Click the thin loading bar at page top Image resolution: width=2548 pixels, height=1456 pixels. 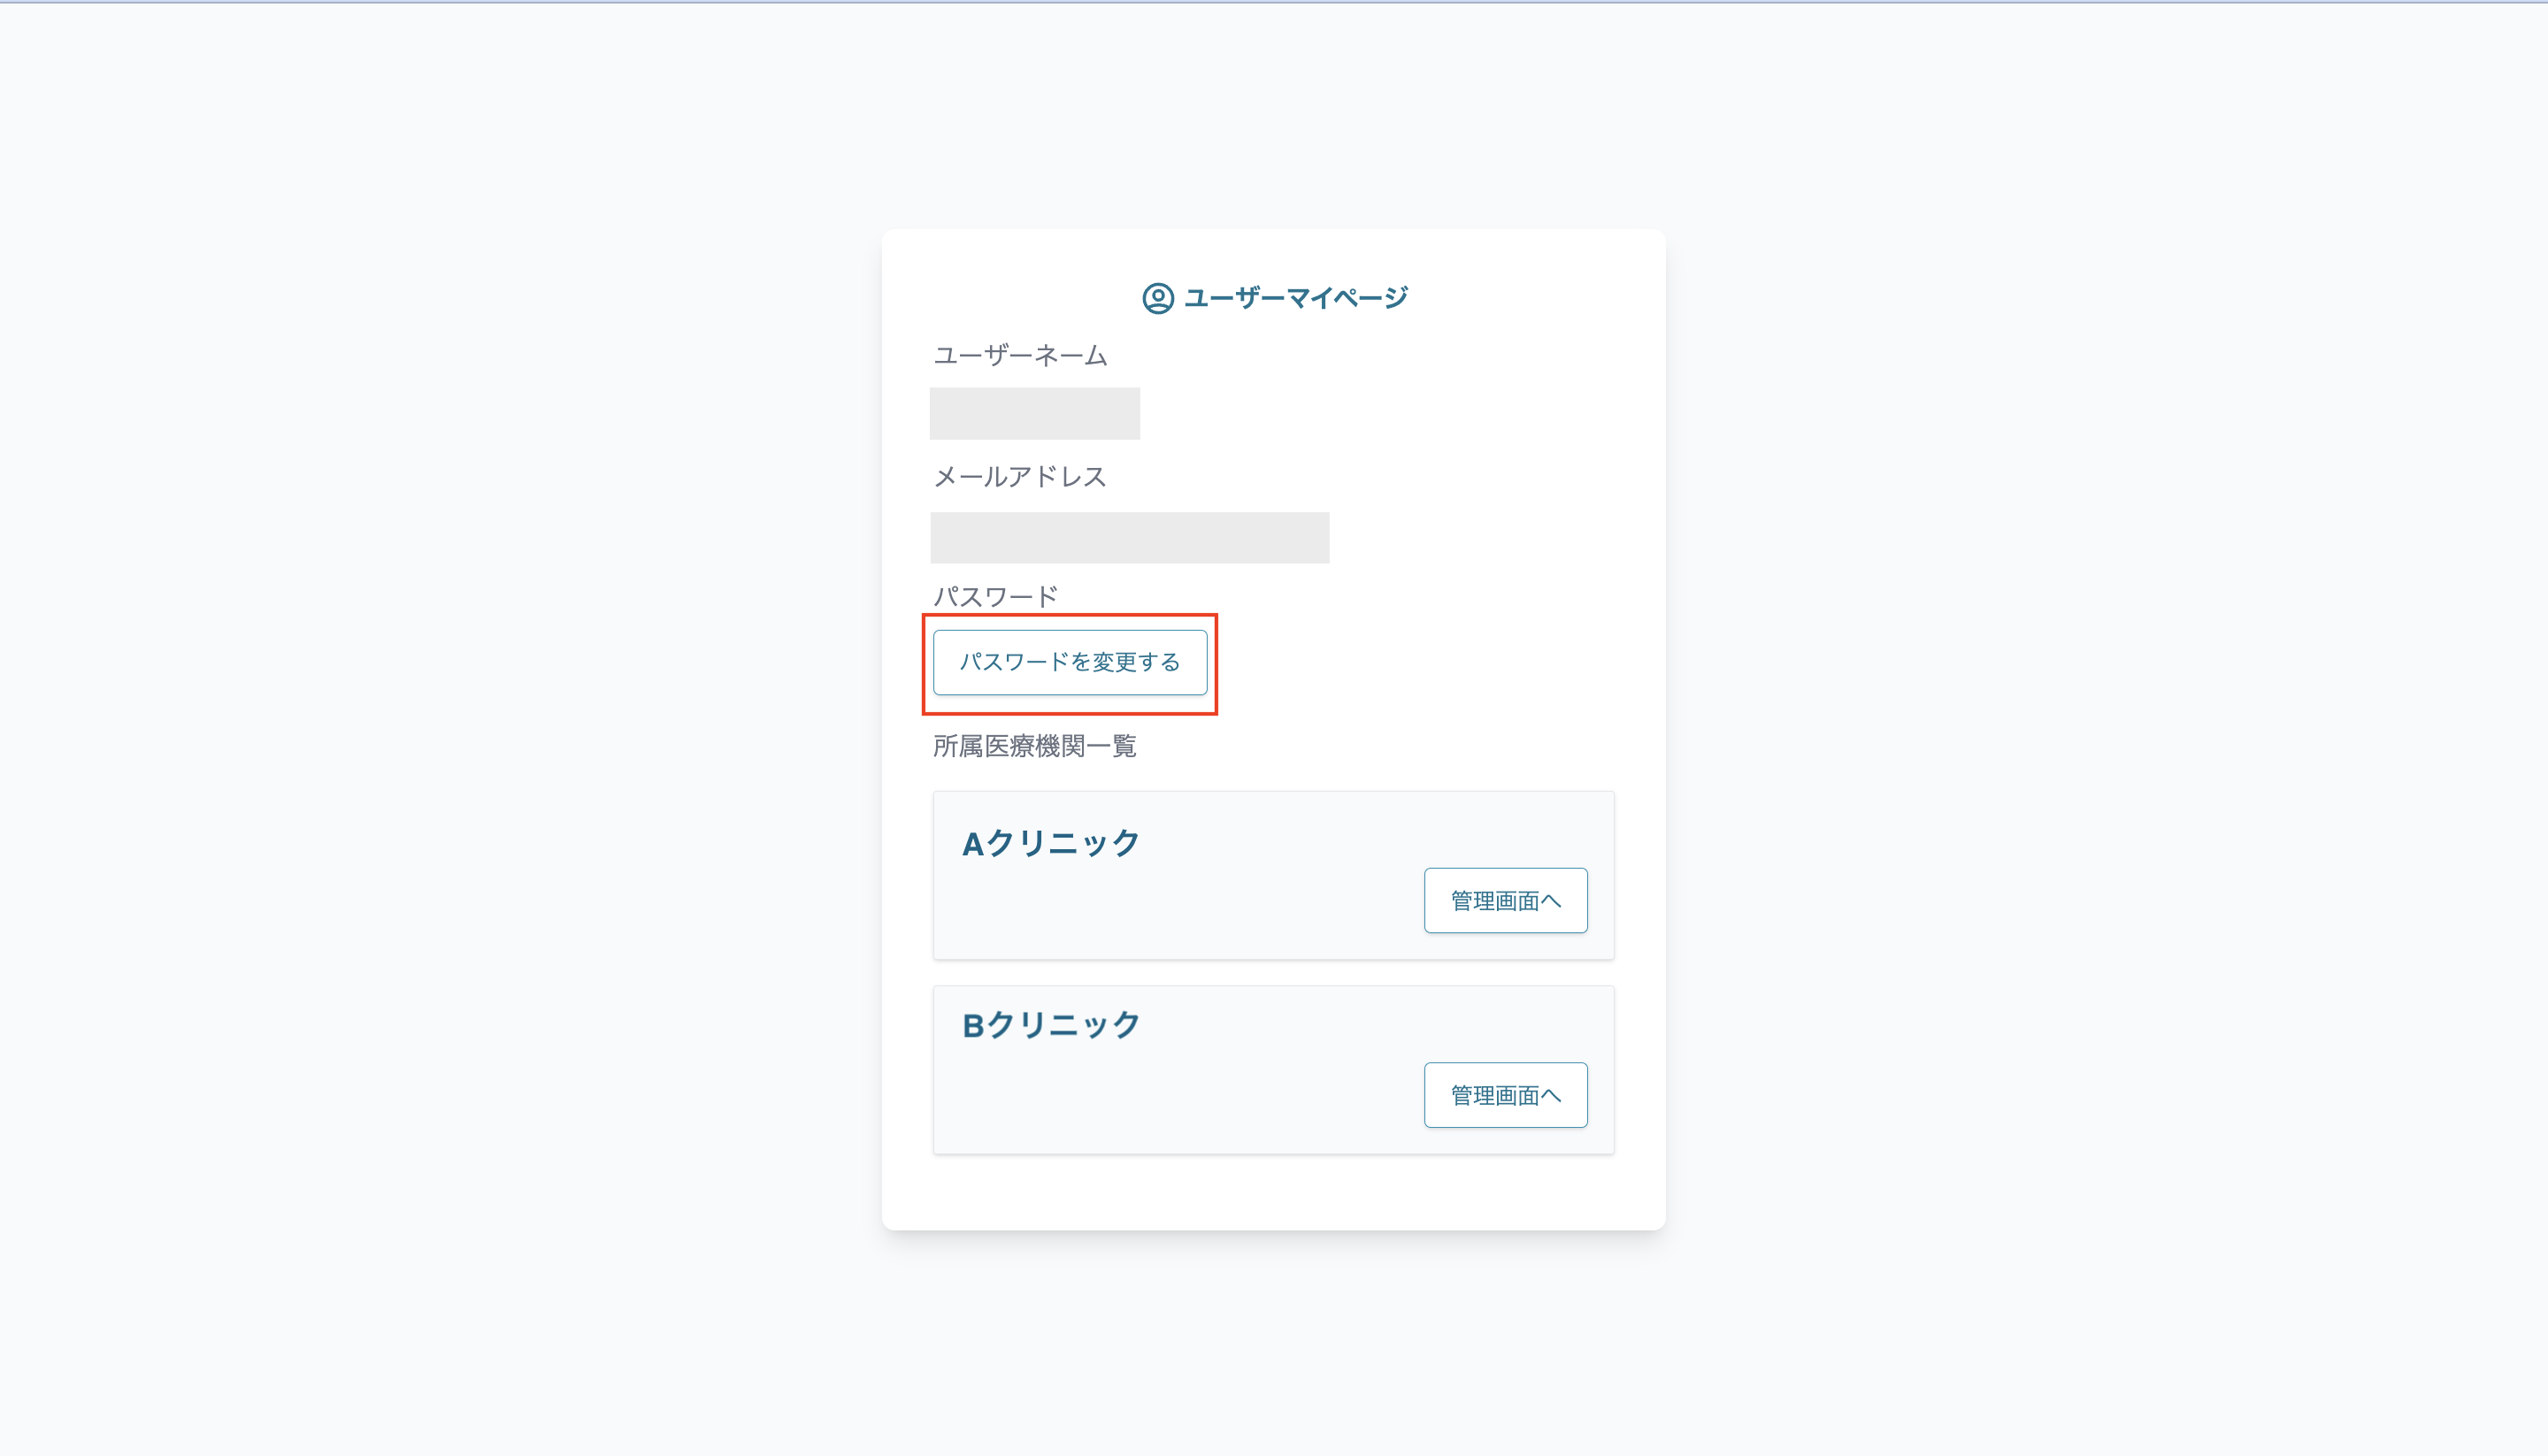click(1274, 2)
